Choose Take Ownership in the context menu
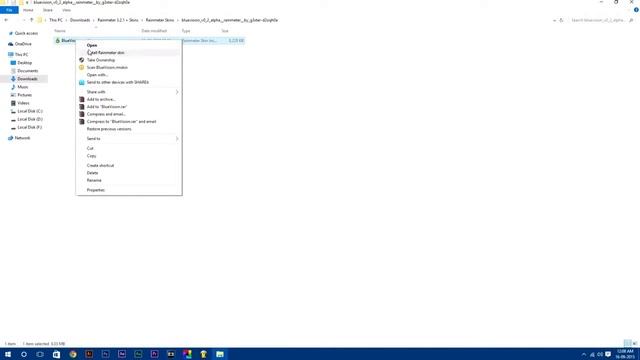 click(x=101, y=60)
